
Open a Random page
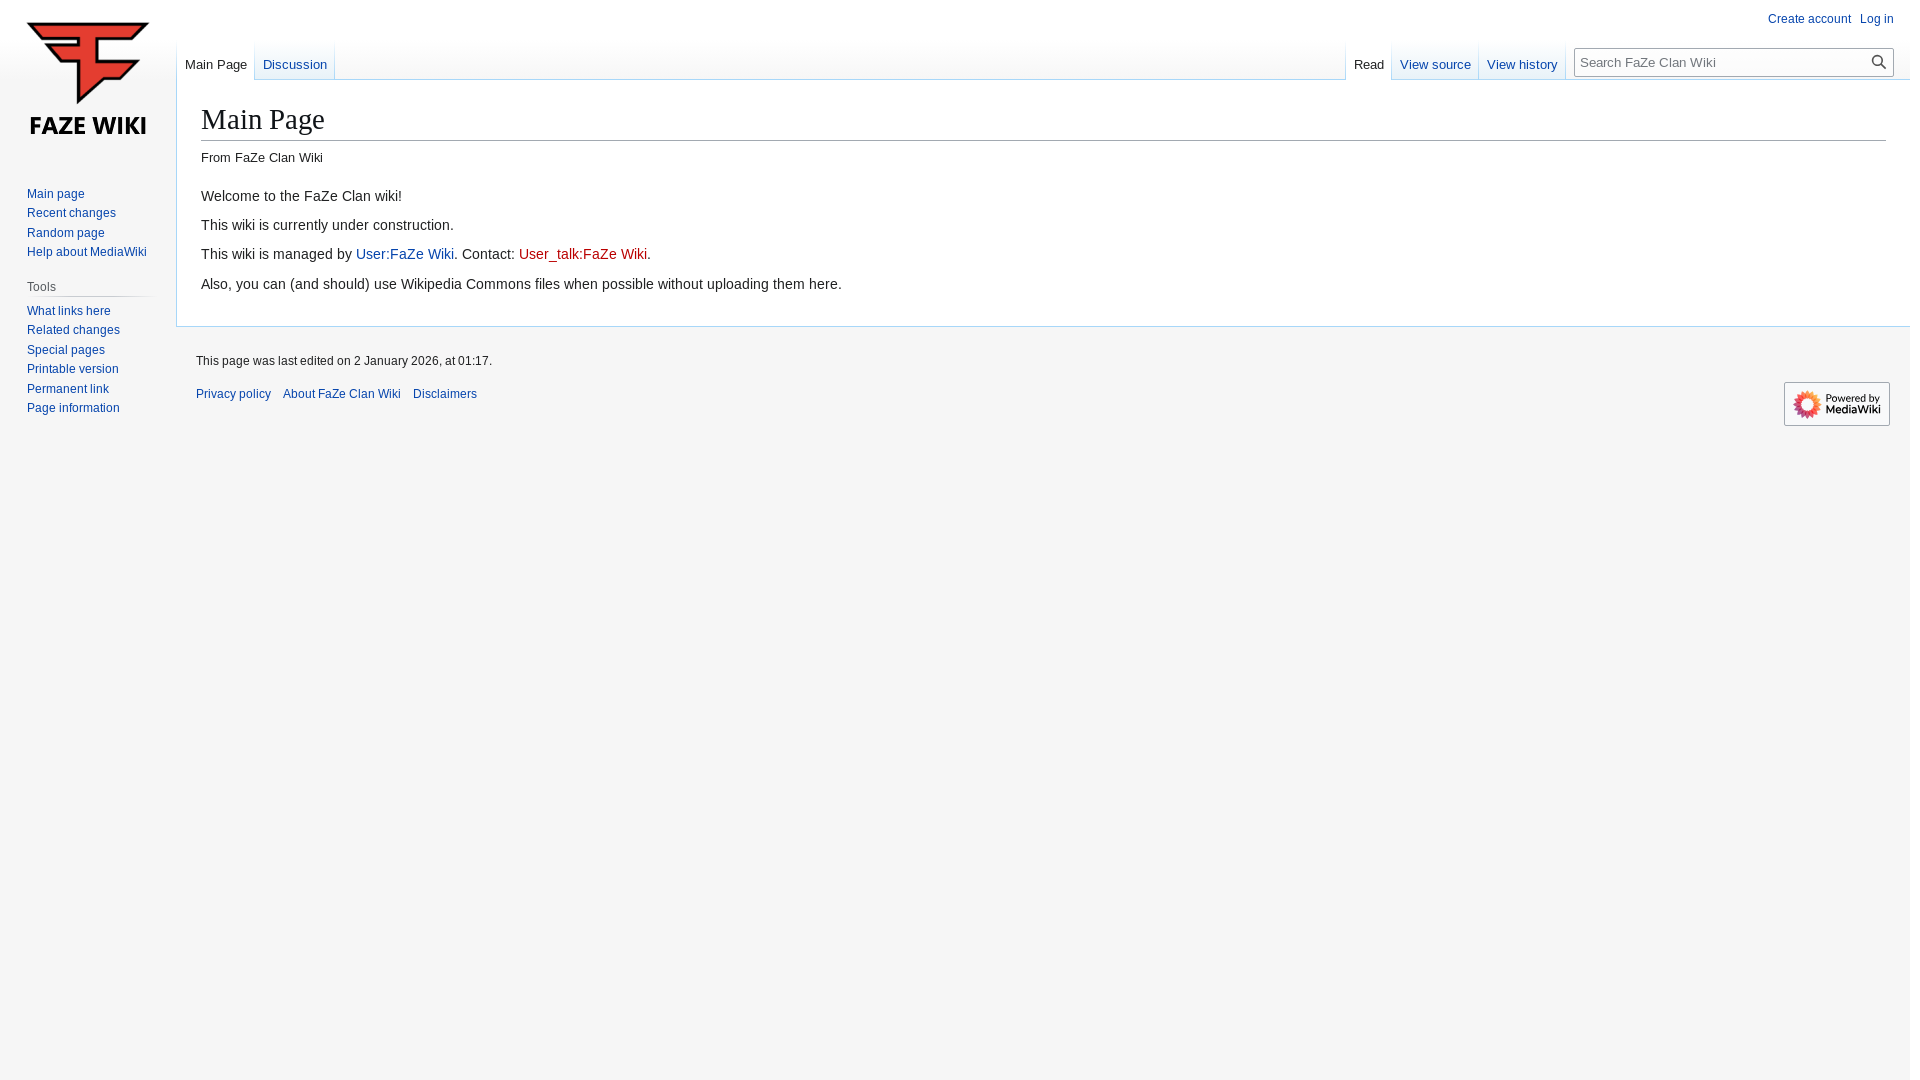(x=66, y=233)
